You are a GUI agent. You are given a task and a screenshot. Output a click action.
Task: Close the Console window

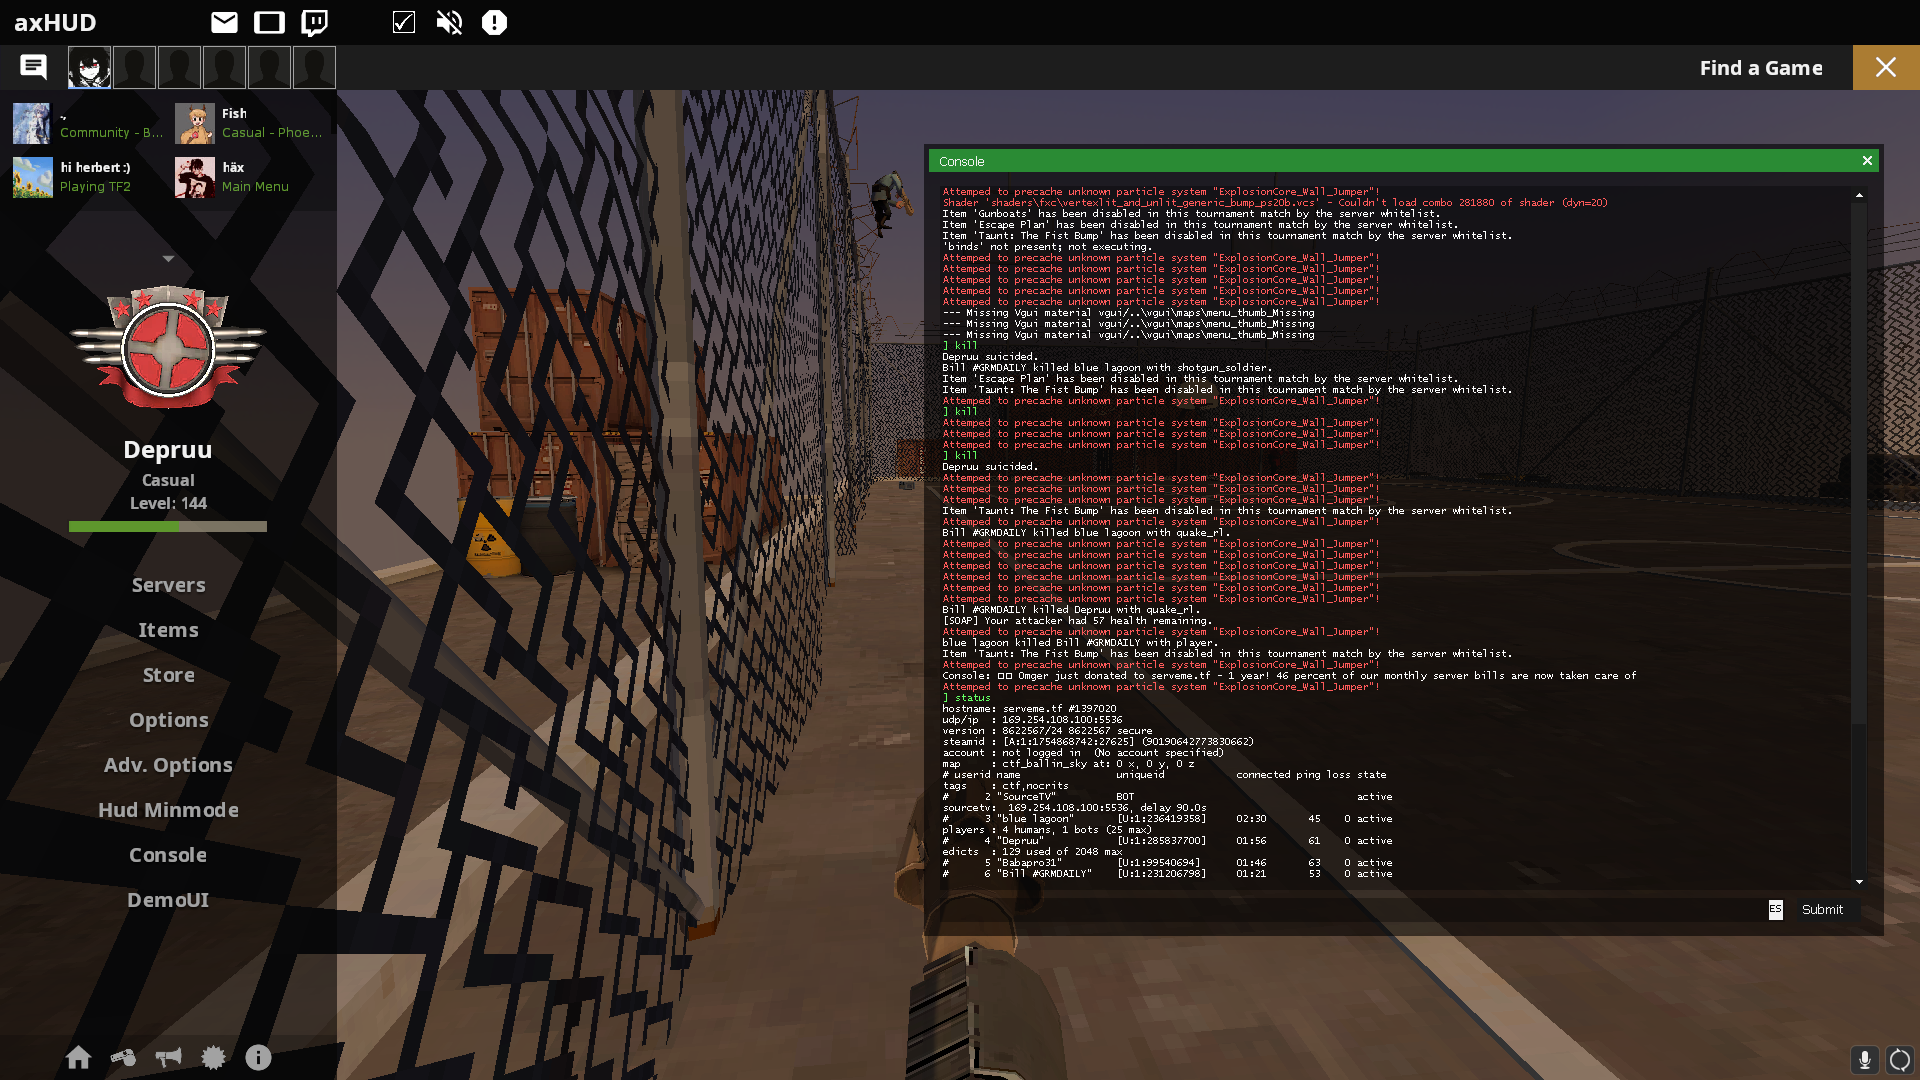[1867, 161]
